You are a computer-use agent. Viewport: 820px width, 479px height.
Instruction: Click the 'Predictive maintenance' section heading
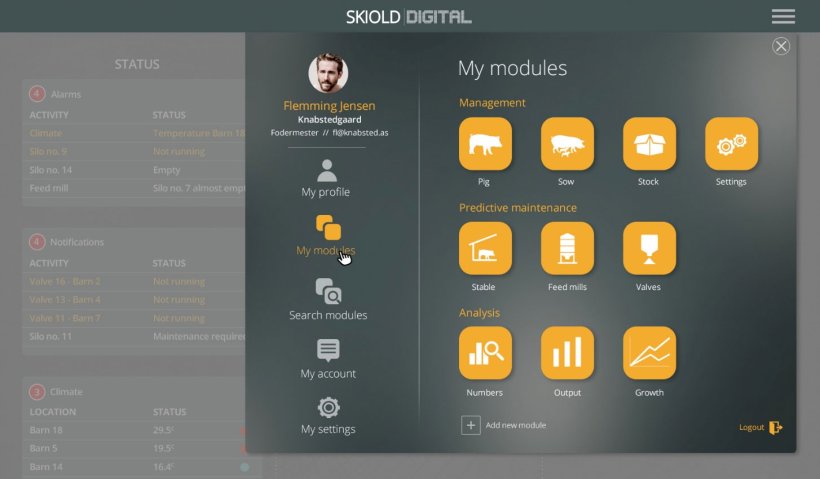point(518,208)
